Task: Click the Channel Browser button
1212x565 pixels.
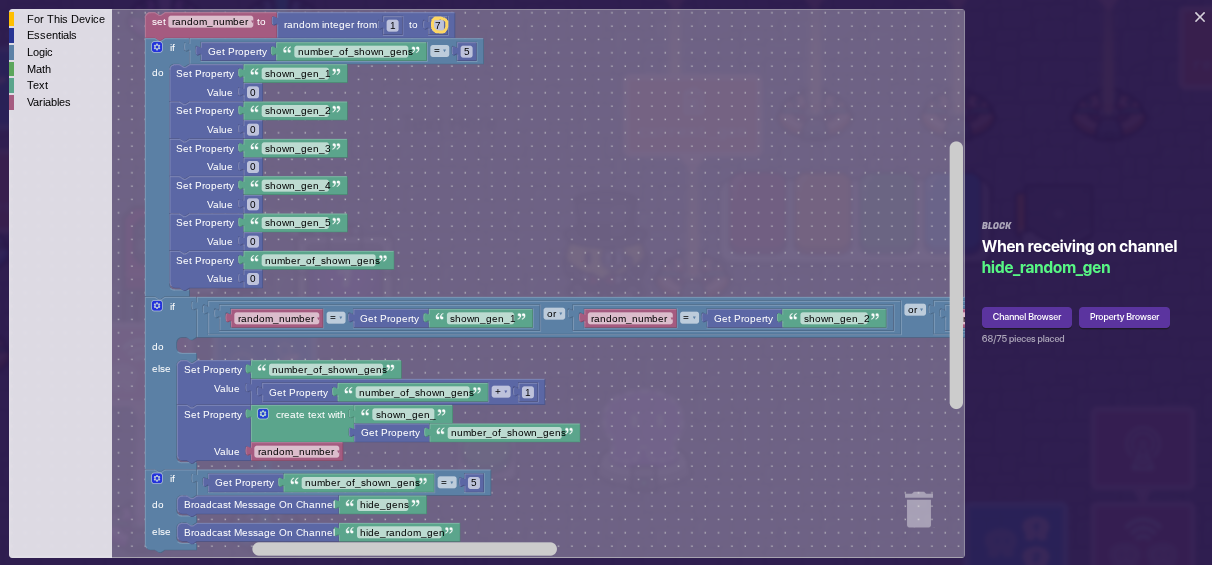Action: click(x=1026, y=317)
